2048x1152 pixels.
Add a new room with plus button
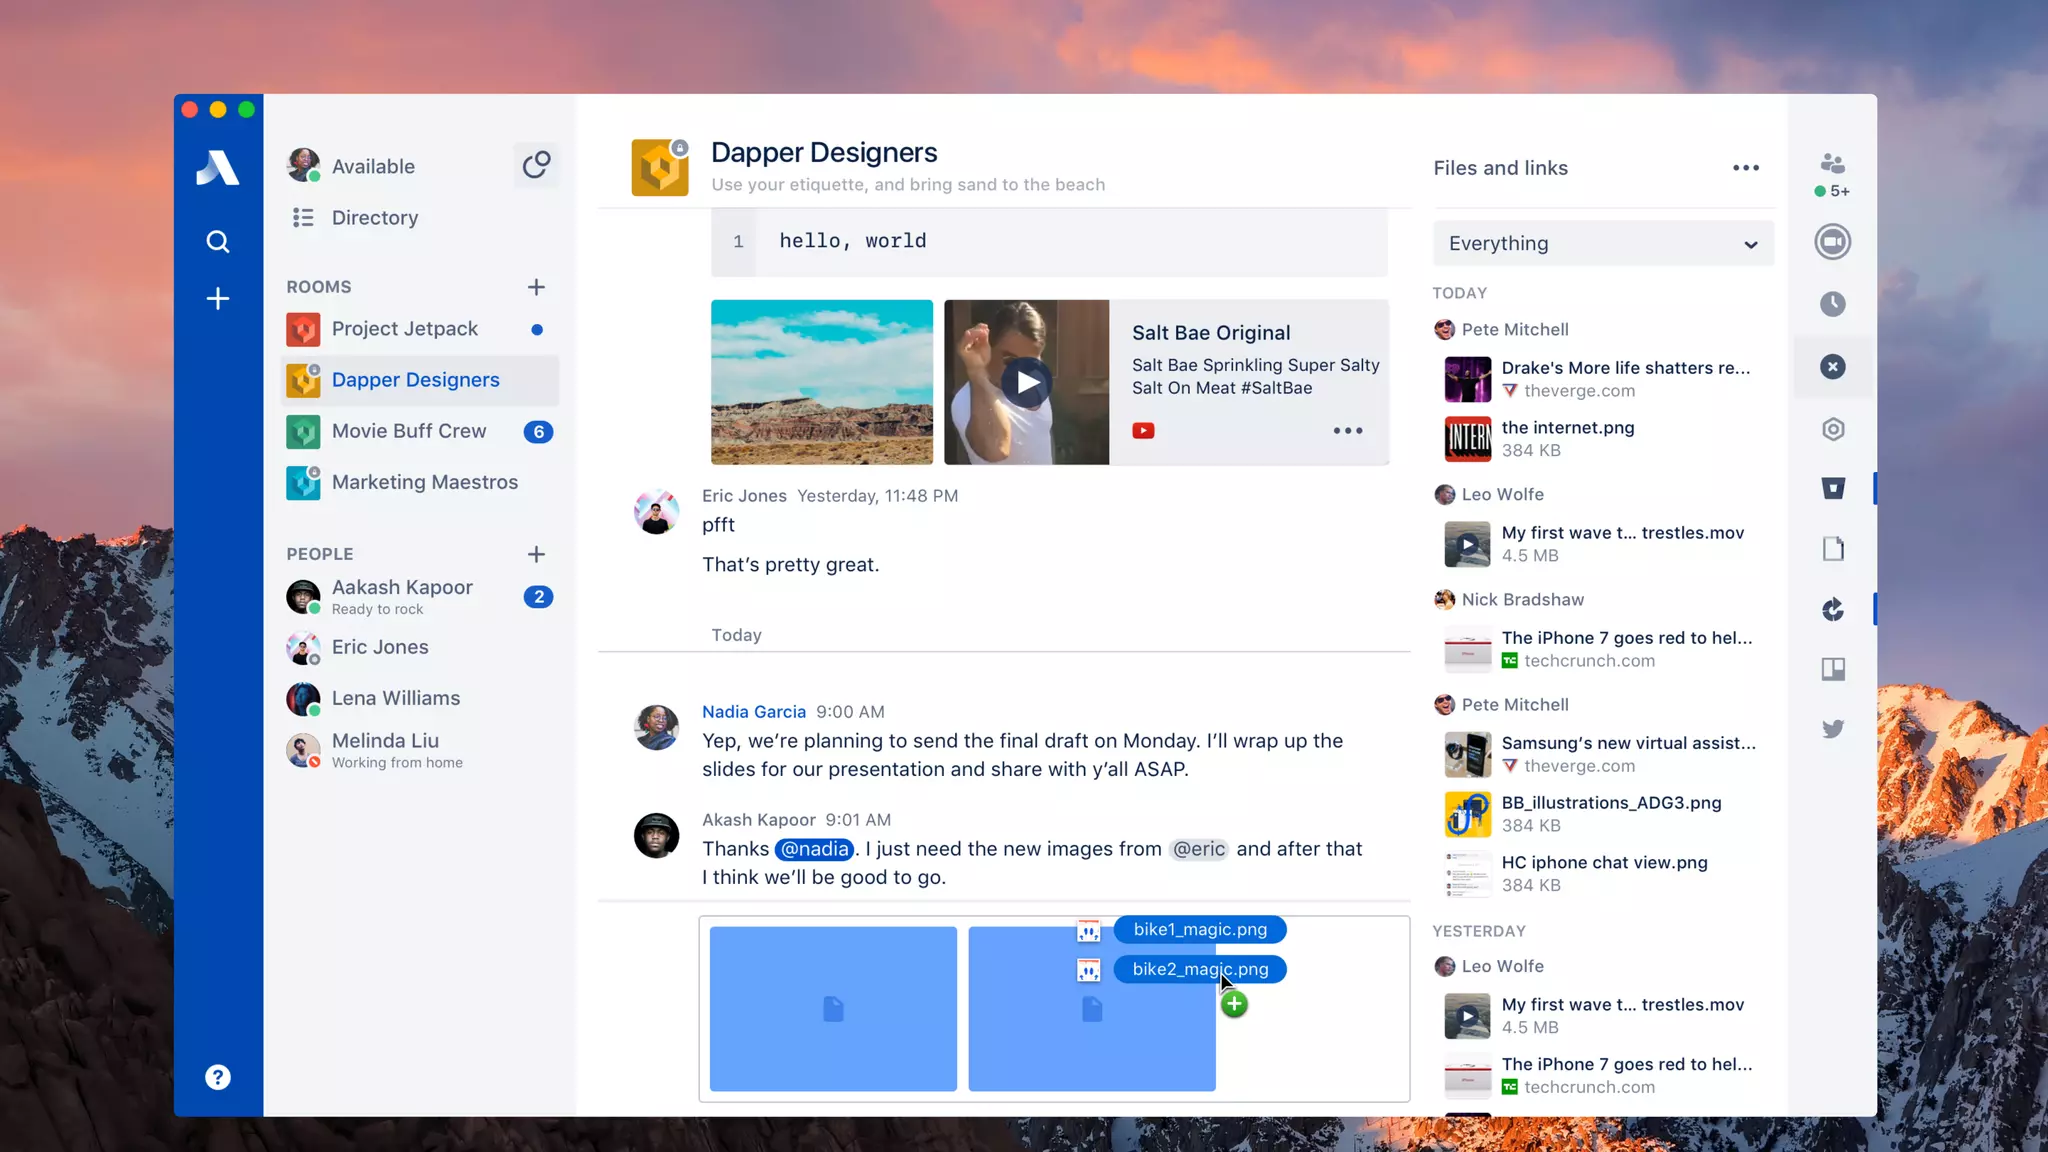click(536, 287)
